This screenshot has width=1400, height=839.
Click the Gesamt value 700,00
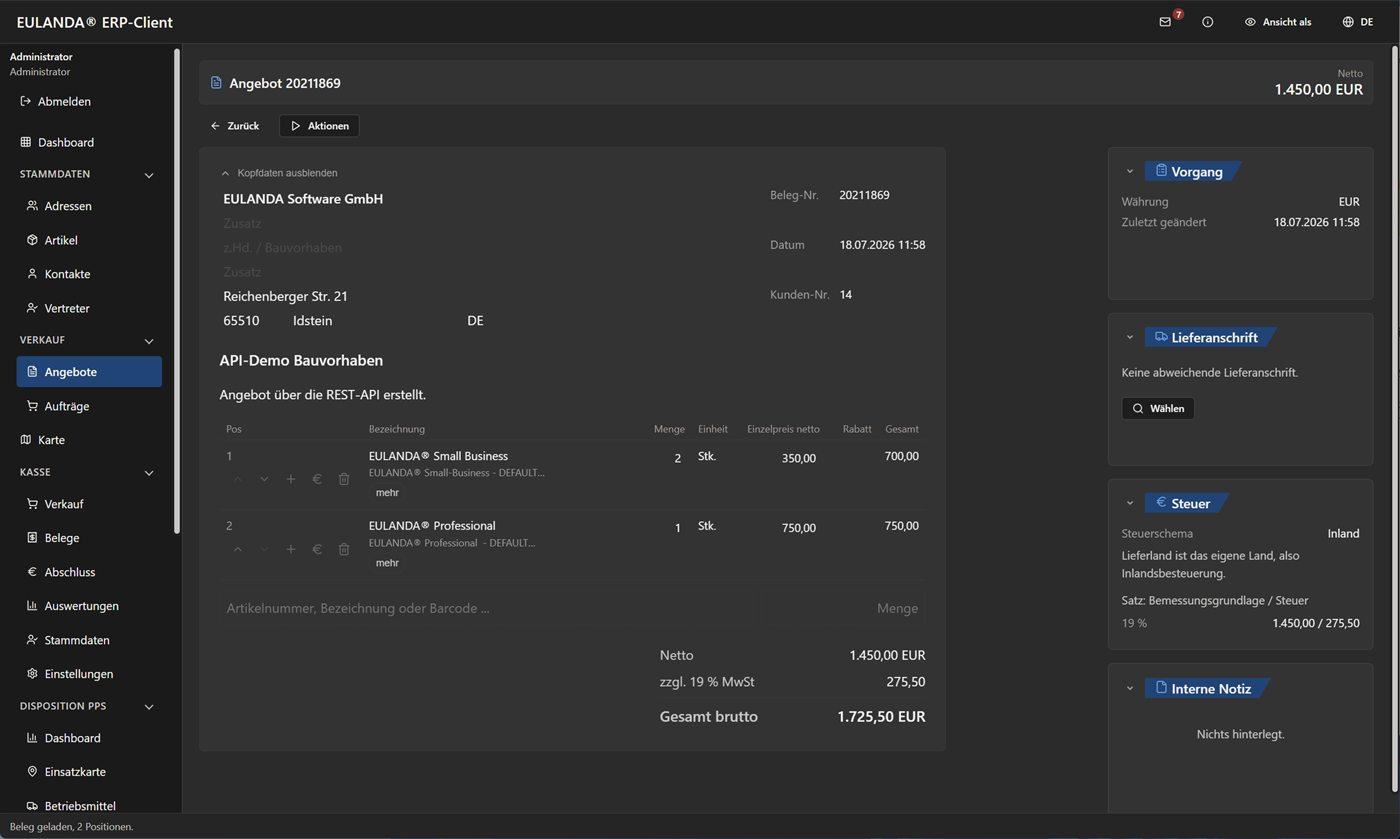tap(901, 456)
